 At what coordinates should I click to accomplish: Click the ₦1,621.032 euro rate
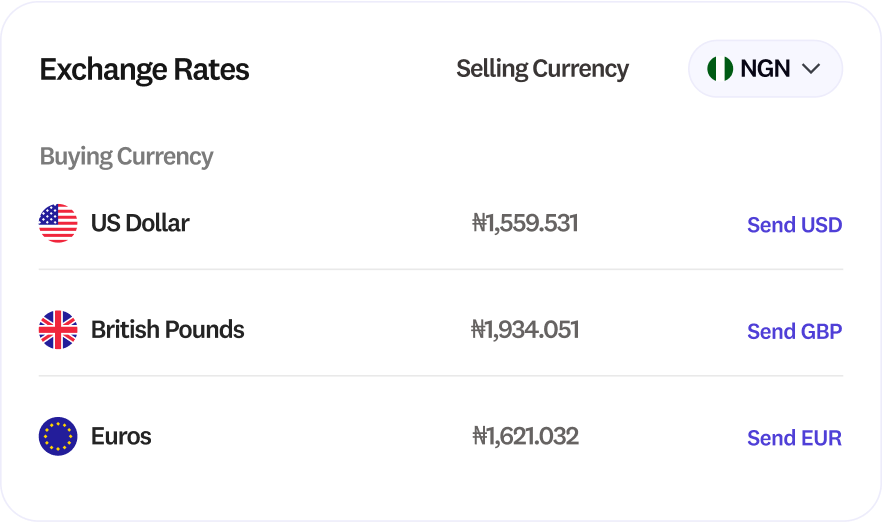point(525,437)
